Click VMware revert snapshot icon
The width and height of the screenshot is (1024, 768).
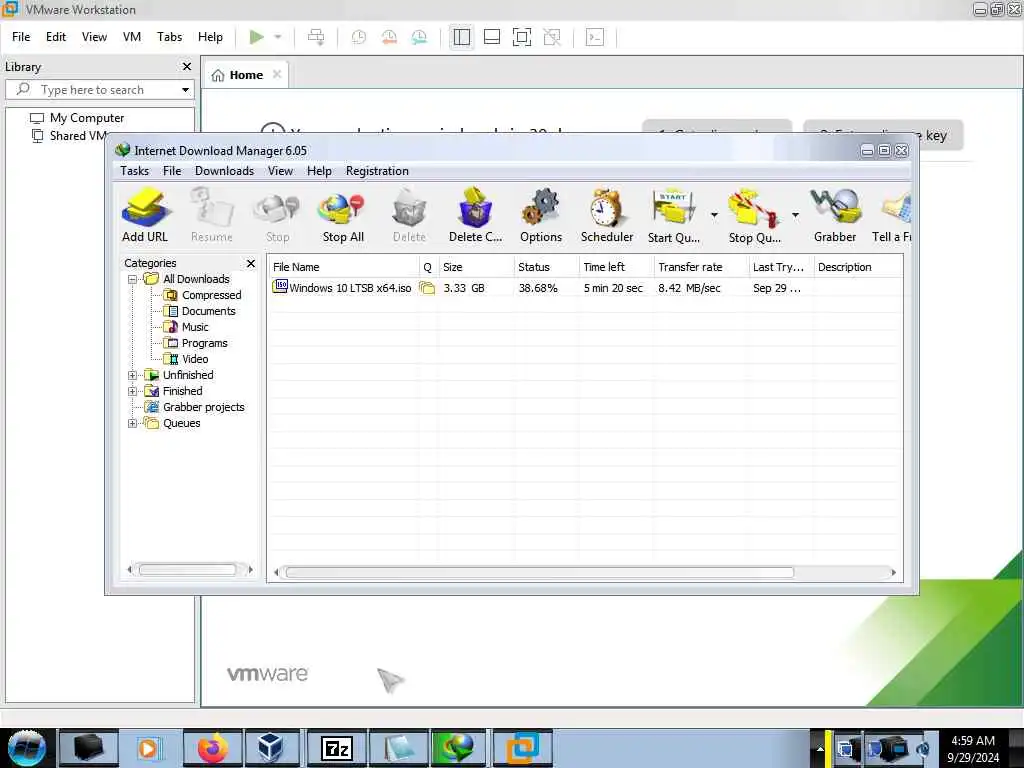point(389,37)
